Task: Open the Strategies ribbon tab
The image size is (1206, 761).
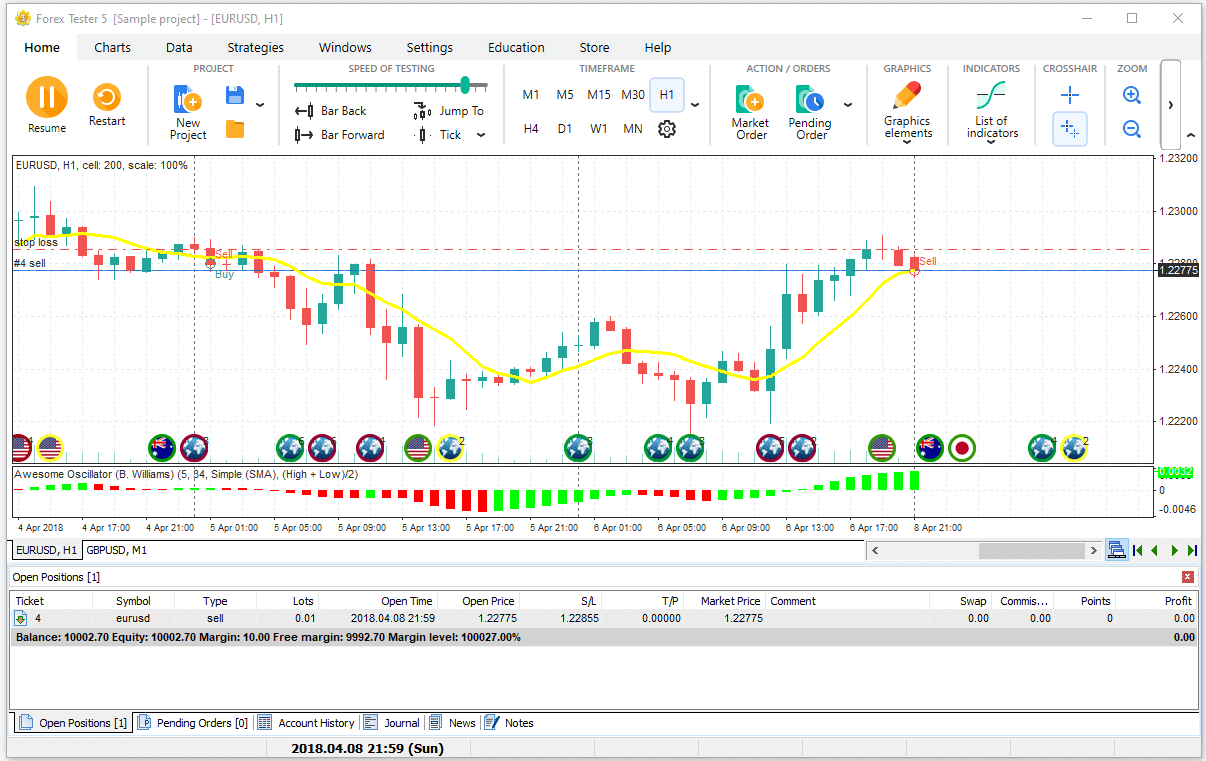Action: [255, 47]
